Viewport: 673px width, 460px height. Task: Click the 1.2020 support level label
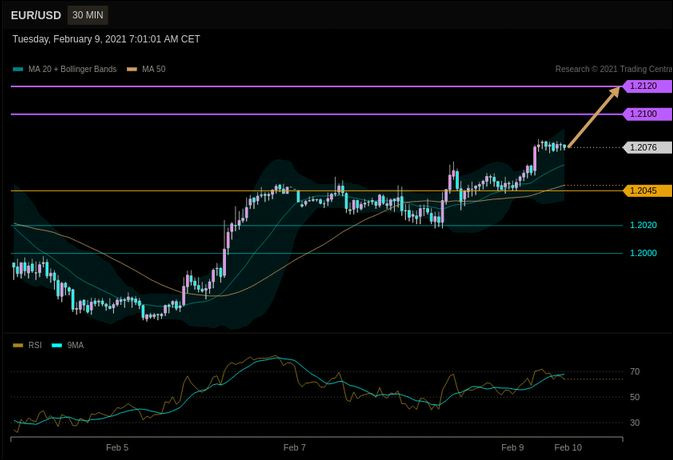pos(643,225)
